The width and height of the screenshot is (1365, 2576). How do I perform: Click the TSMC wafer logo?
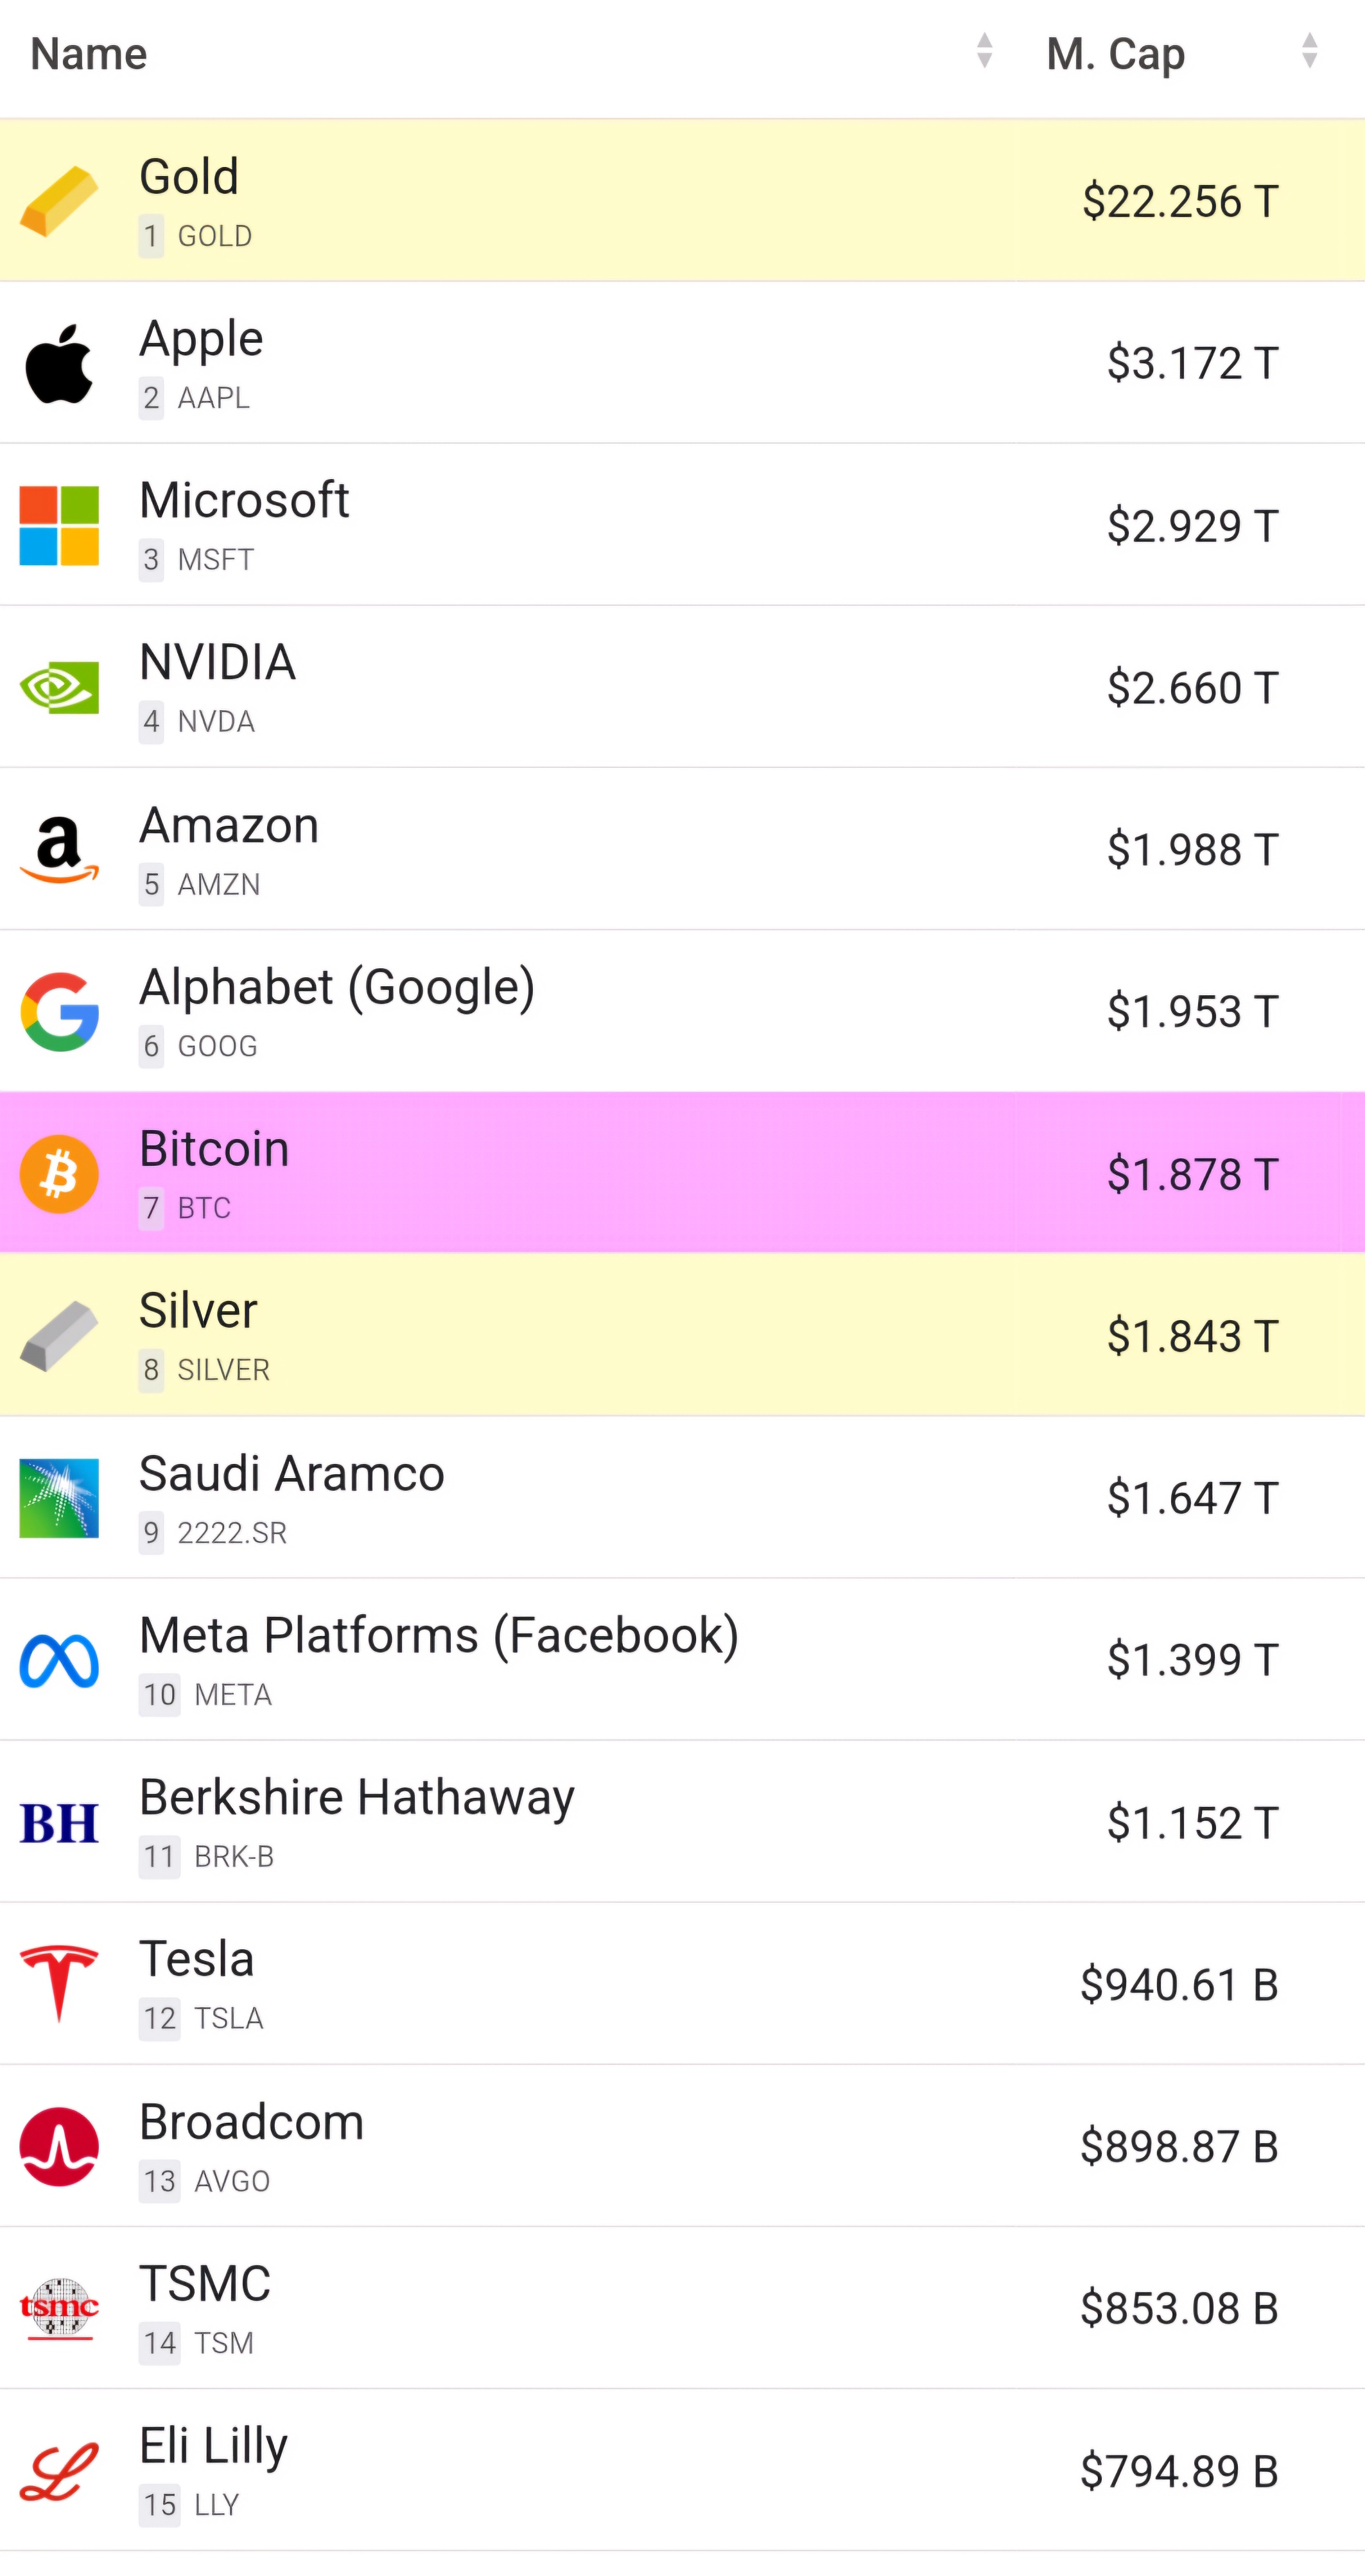pyautogui.click(x=59, y=2309)
